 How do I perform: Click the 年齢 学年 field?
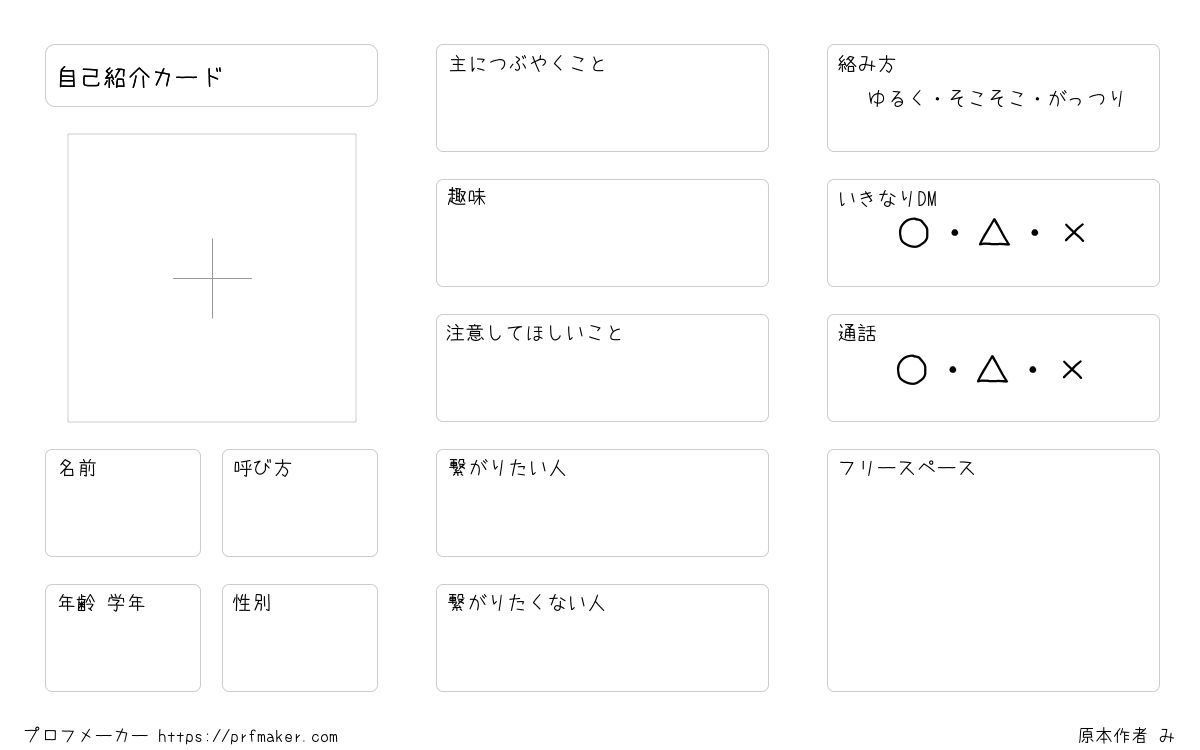point(123,638)
